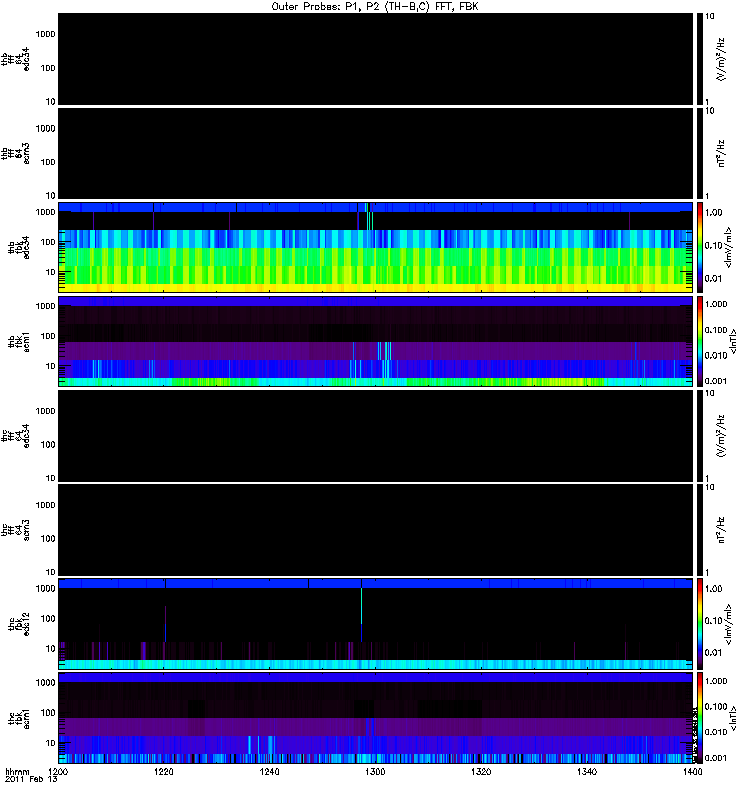
Task: Select the thb fff scm3 spectrogram panel
Action: pyautogui.click(x=376, y=152)
